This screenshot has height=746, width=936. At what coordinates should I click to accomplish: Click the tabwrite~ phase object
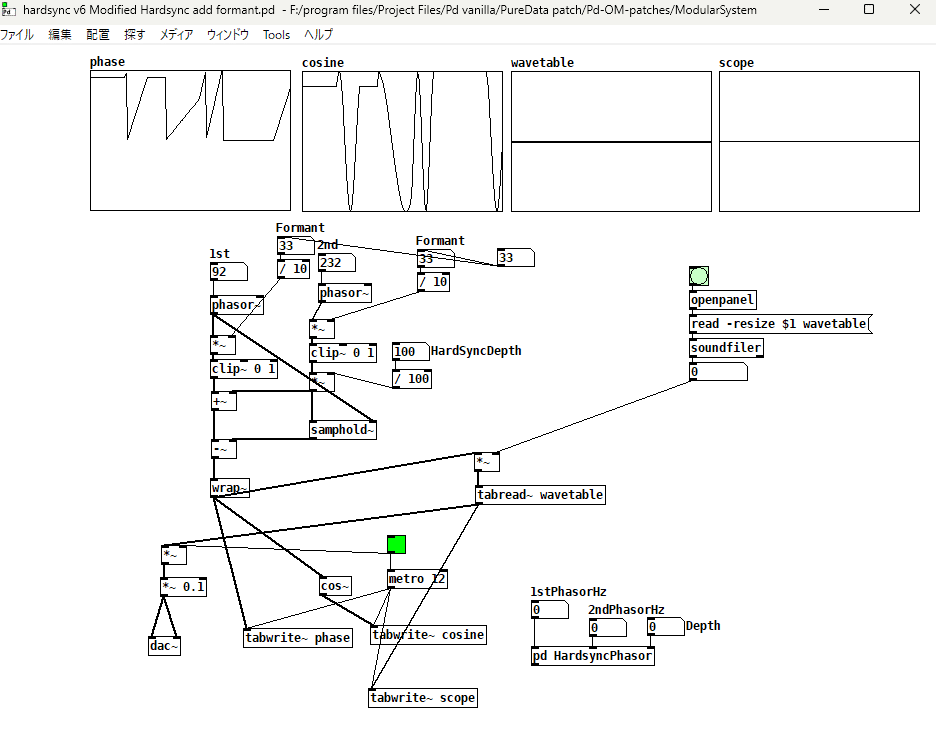[x=298, y=637]
